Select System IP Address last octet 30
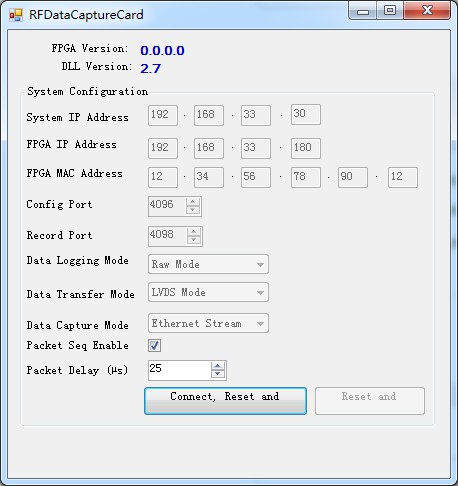This screenshot has width=458, height=486. tap(306, 115)
